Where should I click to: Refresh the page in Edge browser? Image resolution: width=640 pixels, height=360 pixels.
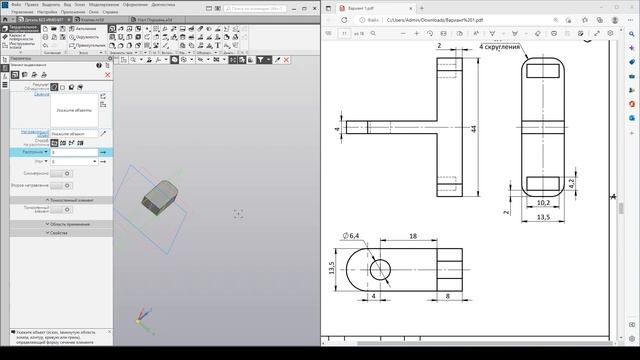(344, 20)
